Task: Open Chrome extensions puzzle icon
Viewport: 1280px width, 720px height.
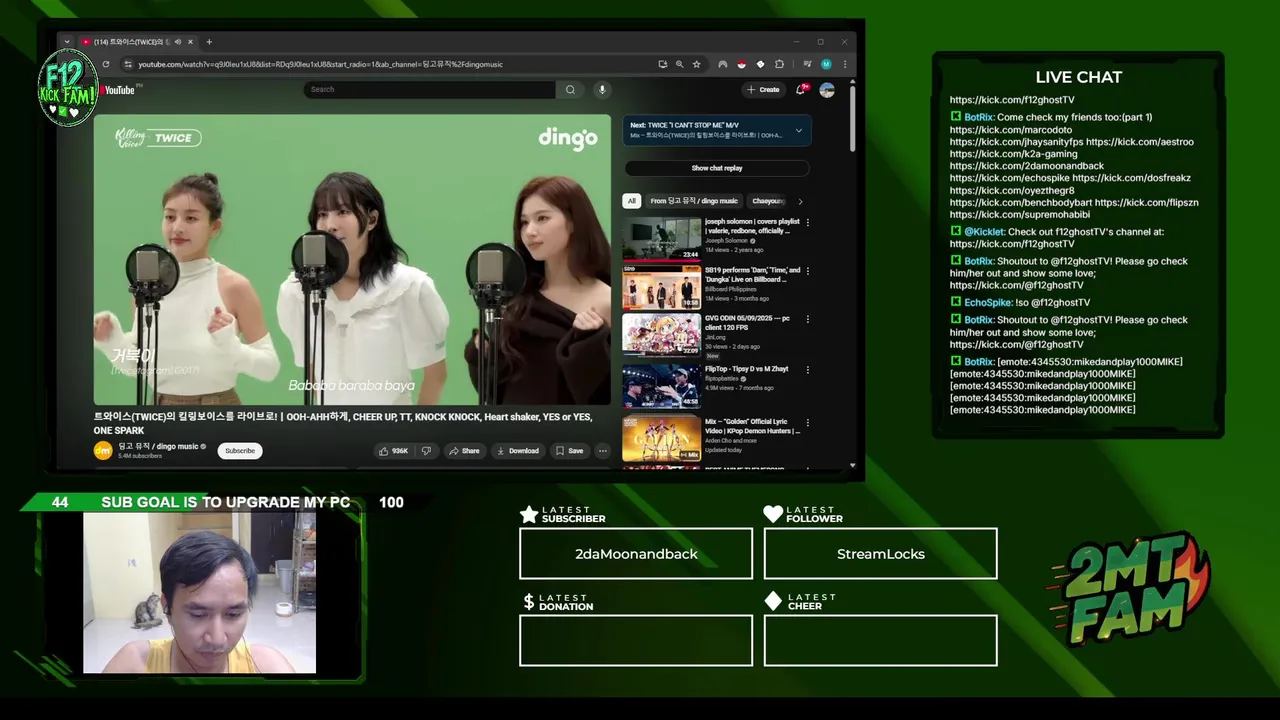Action: 780,64
